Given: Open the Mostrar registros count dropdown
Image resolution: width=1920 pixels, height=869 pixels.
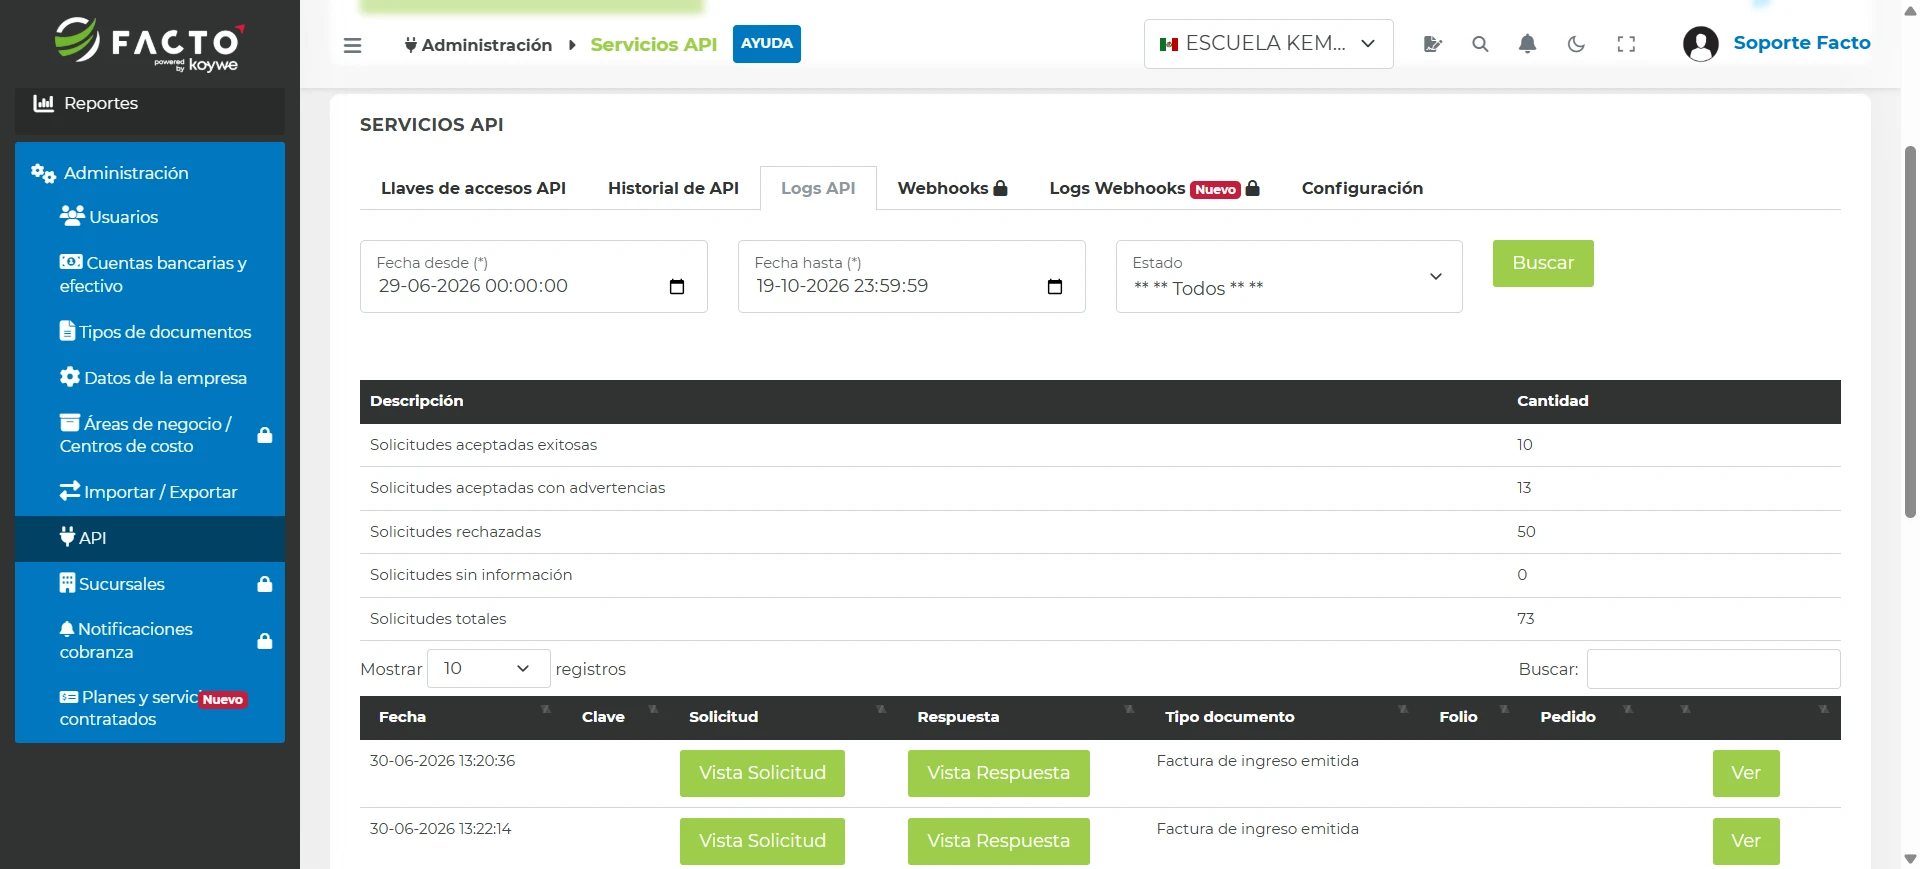Looking at the screenshot, I should click(488, 669).
